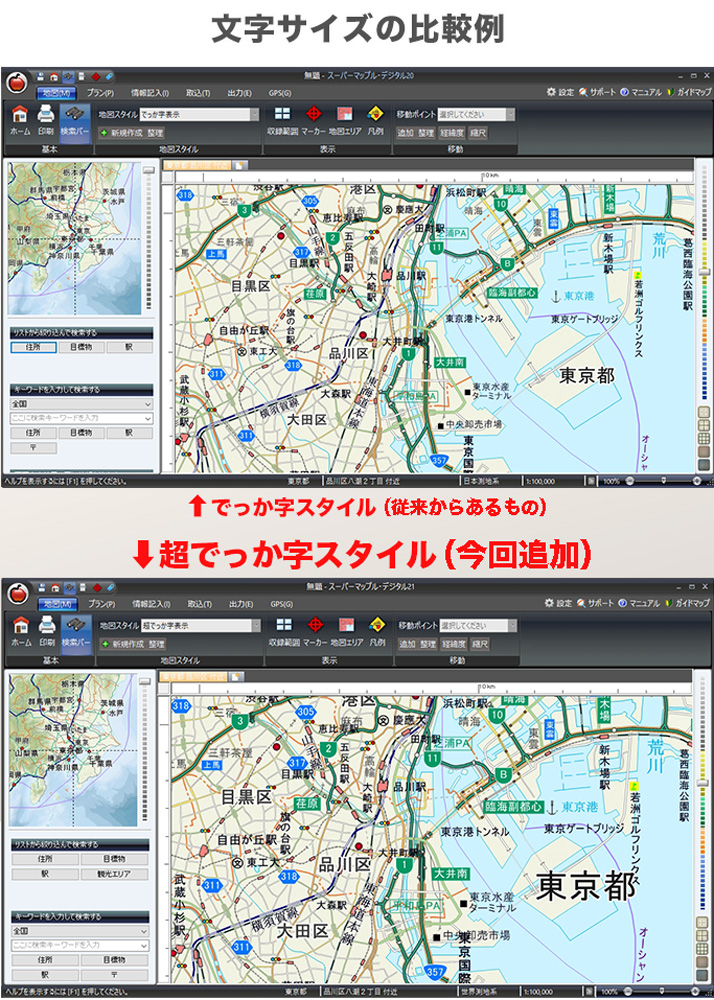Click the zoom percentage slider in the デジタル20 status bar

tap(664, 481)
